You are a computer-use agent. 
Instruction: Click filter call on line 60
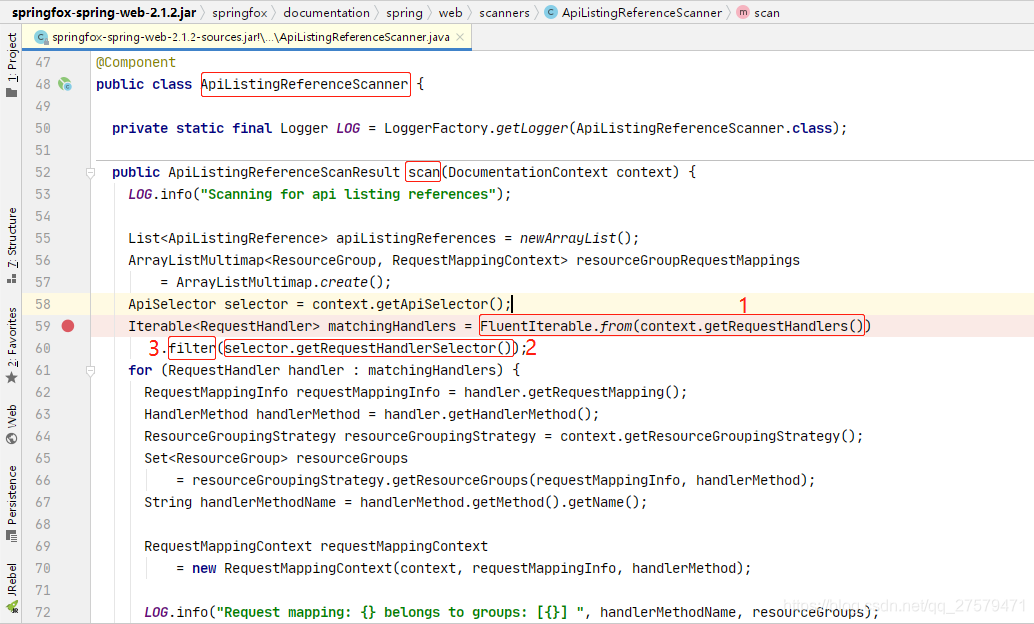click(192, 348)
